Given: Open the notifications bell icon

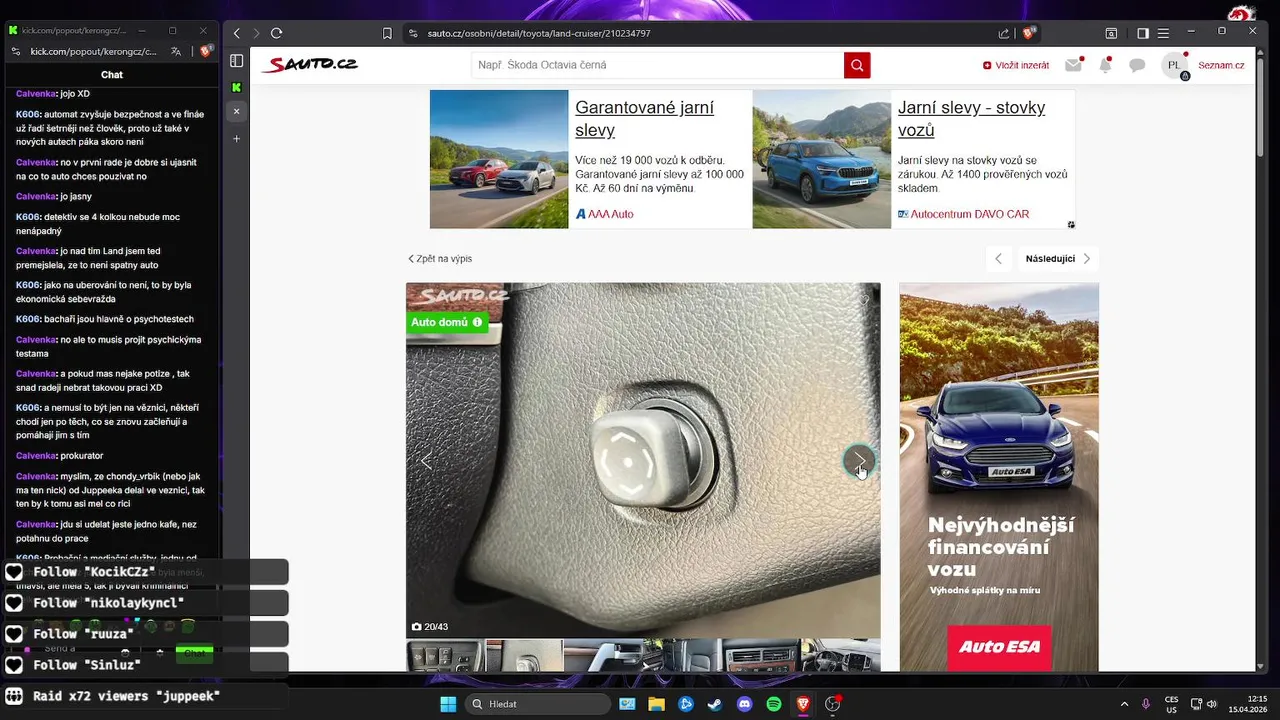Looking at the screenshot, I should pos(1105,65).
